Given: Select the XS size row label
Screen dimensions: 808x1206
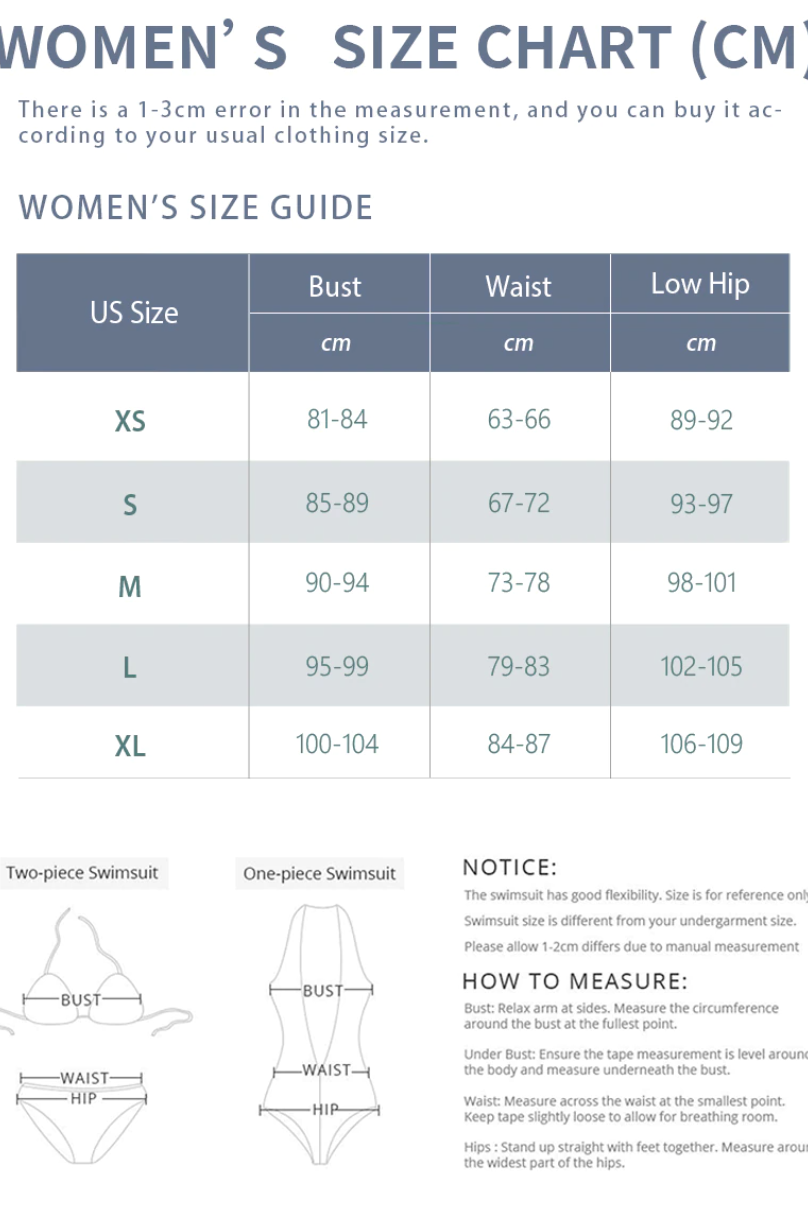Looking at the screenshot, I should (130, 421).
